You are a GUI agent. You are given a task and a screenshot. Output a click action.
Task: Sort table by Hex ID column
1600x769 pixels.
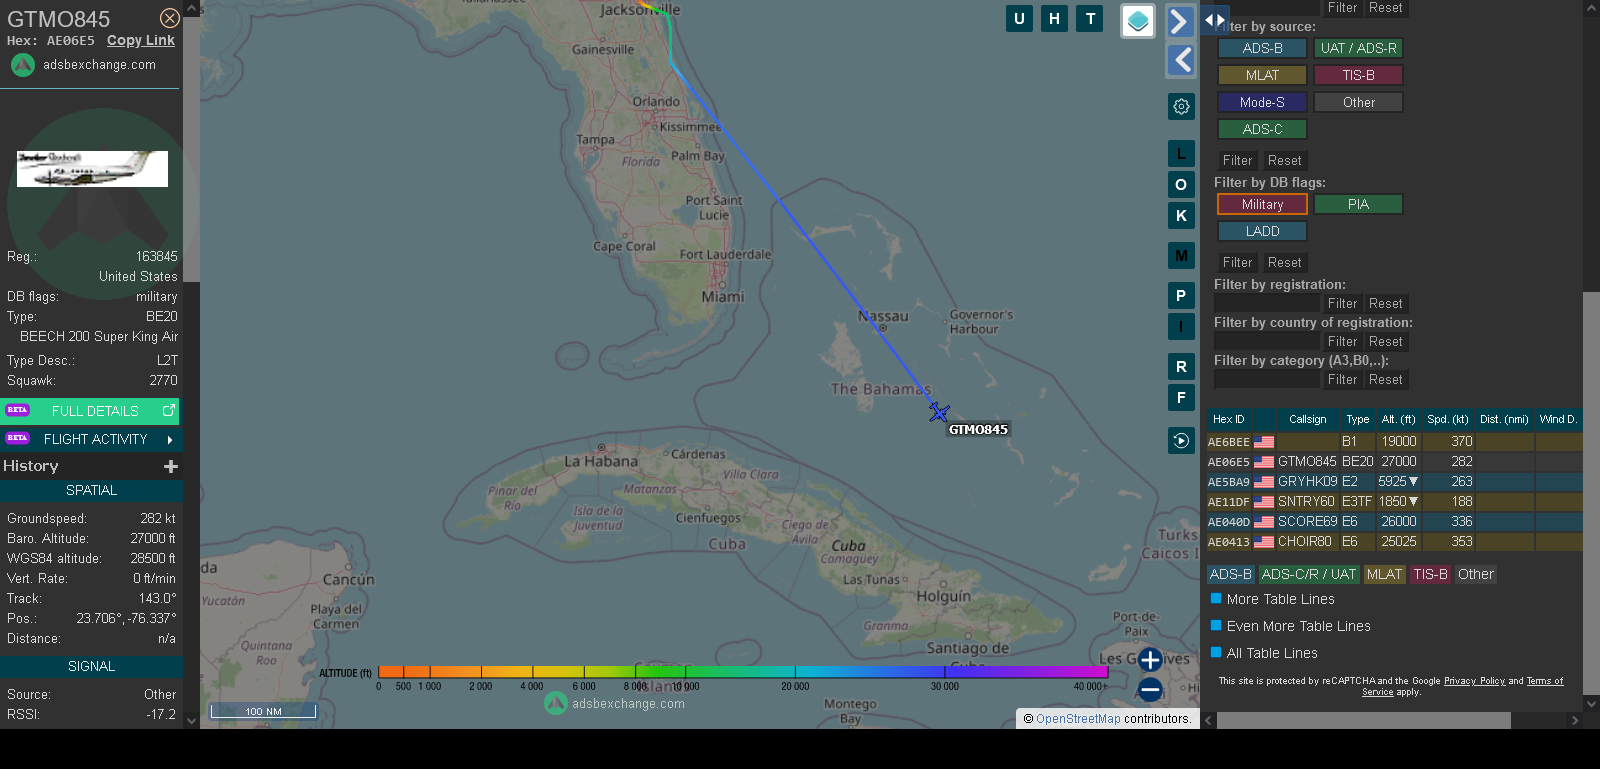click(x=1228, y=420)
